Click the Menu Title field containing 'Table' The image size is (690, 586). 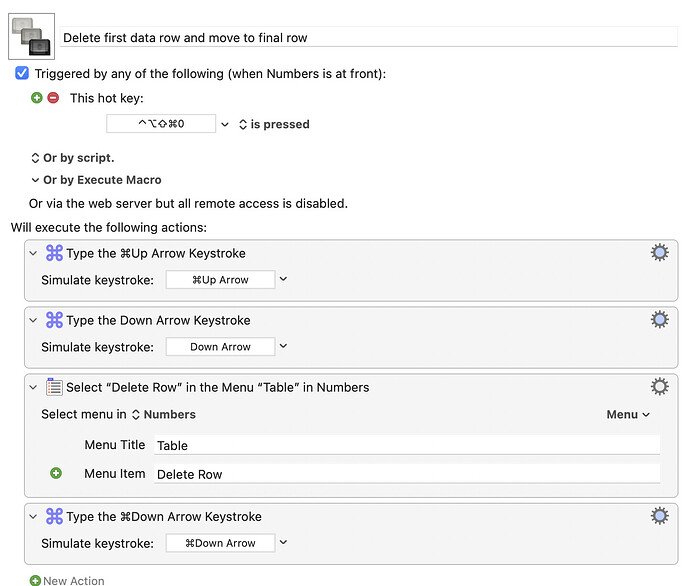pyautogui.click(x=406, y=446)
